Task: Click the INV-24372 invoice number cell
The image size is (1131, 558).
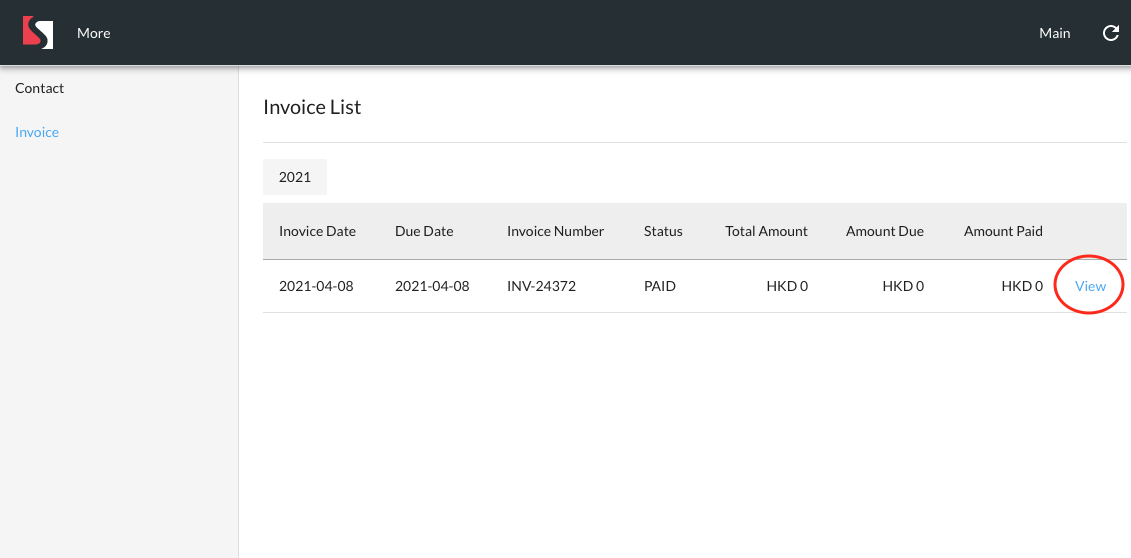Action: click(x=541, y=286)
